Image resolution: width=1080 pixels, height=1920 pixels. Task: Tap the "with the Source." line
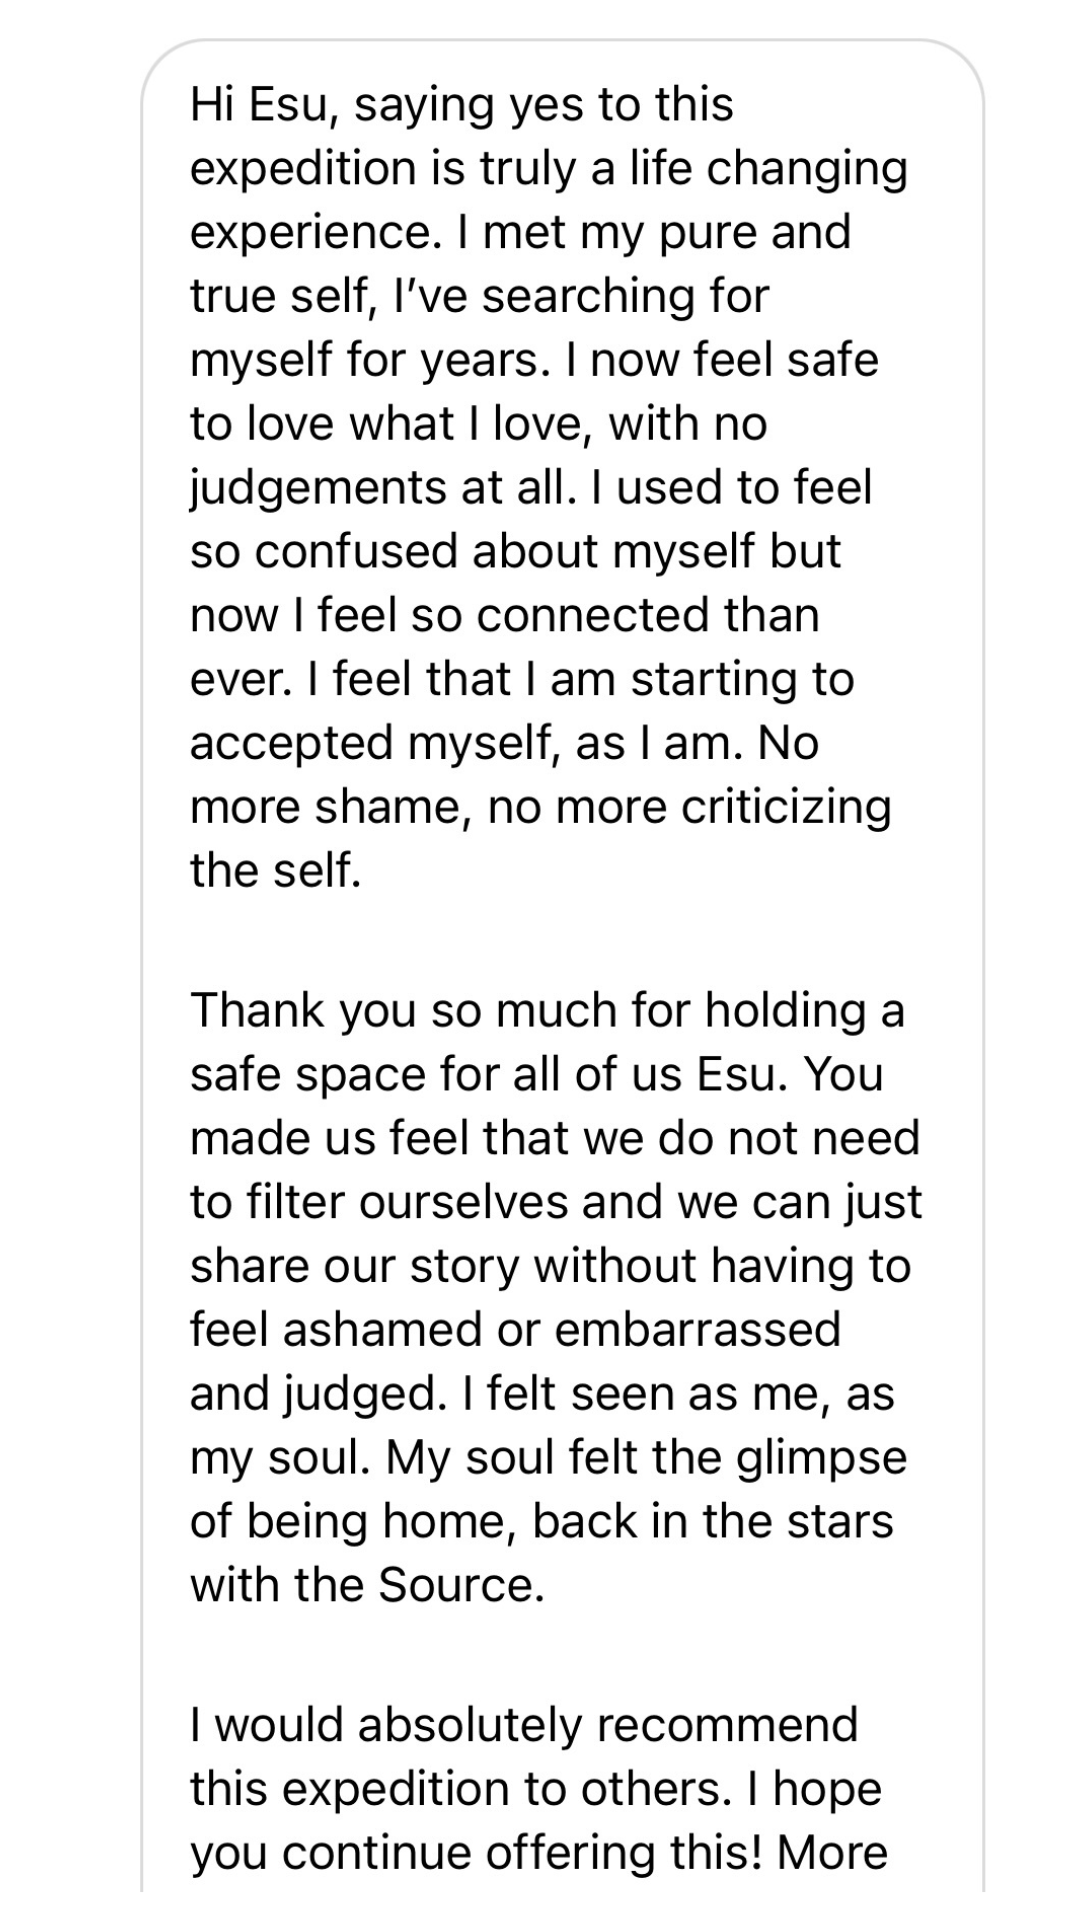[x=367, y=1585]
